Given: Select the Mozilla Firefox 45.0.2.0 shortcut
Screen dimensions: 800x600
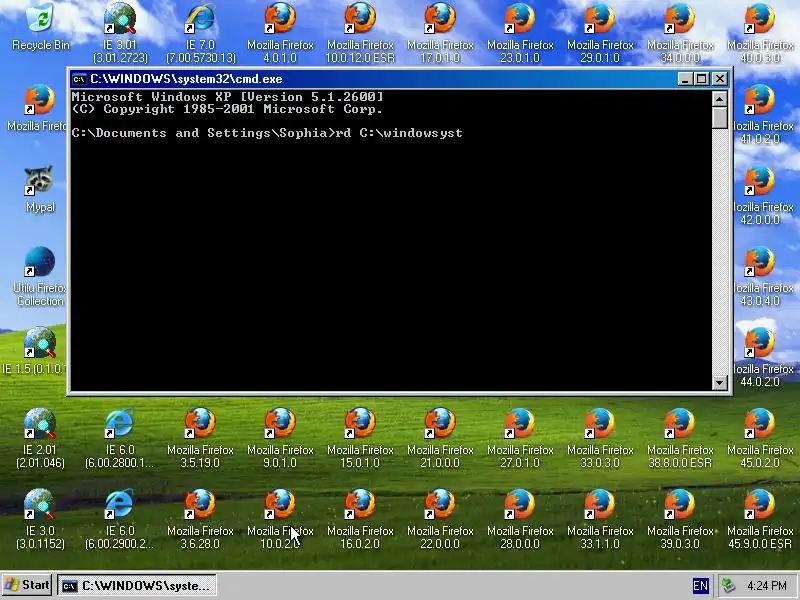Looking at the screenshot, I should click(760, 438).
